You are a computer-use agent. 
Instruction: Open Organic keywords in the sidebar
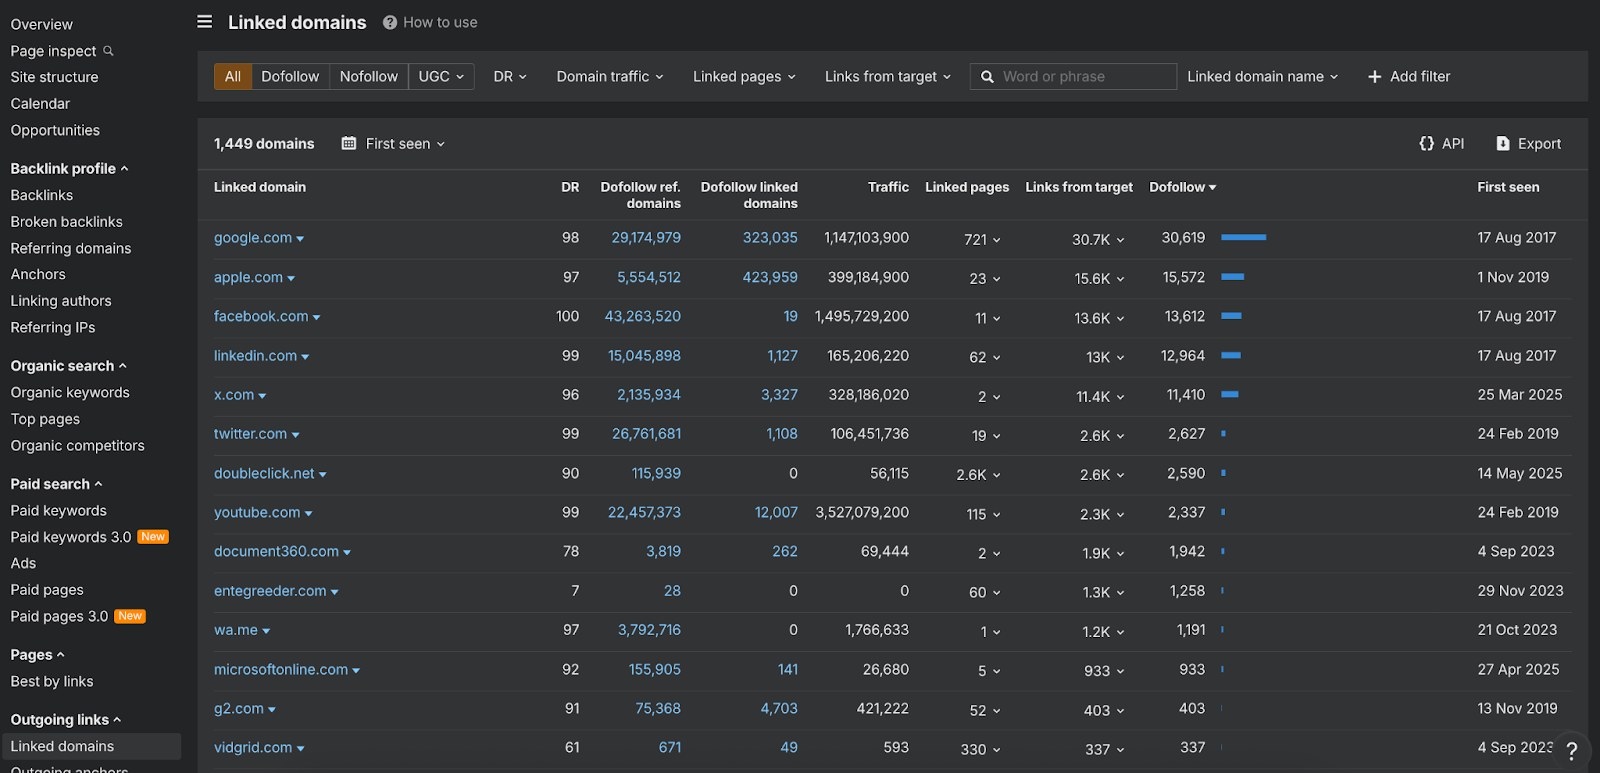pyautogui.click(x=70, y=393)
